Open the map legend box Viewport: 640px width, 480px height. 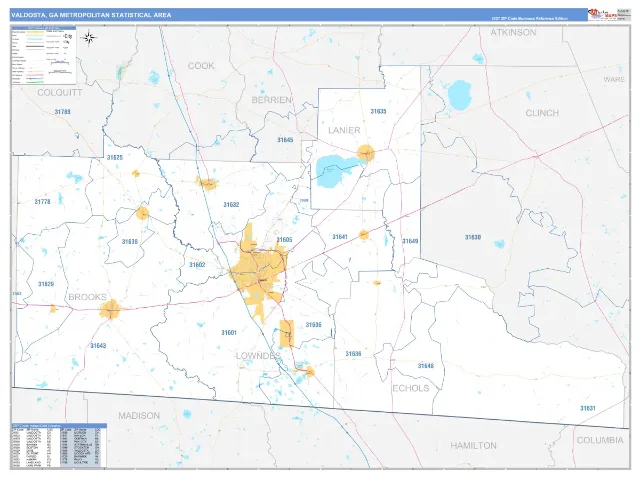click(44, 56)
